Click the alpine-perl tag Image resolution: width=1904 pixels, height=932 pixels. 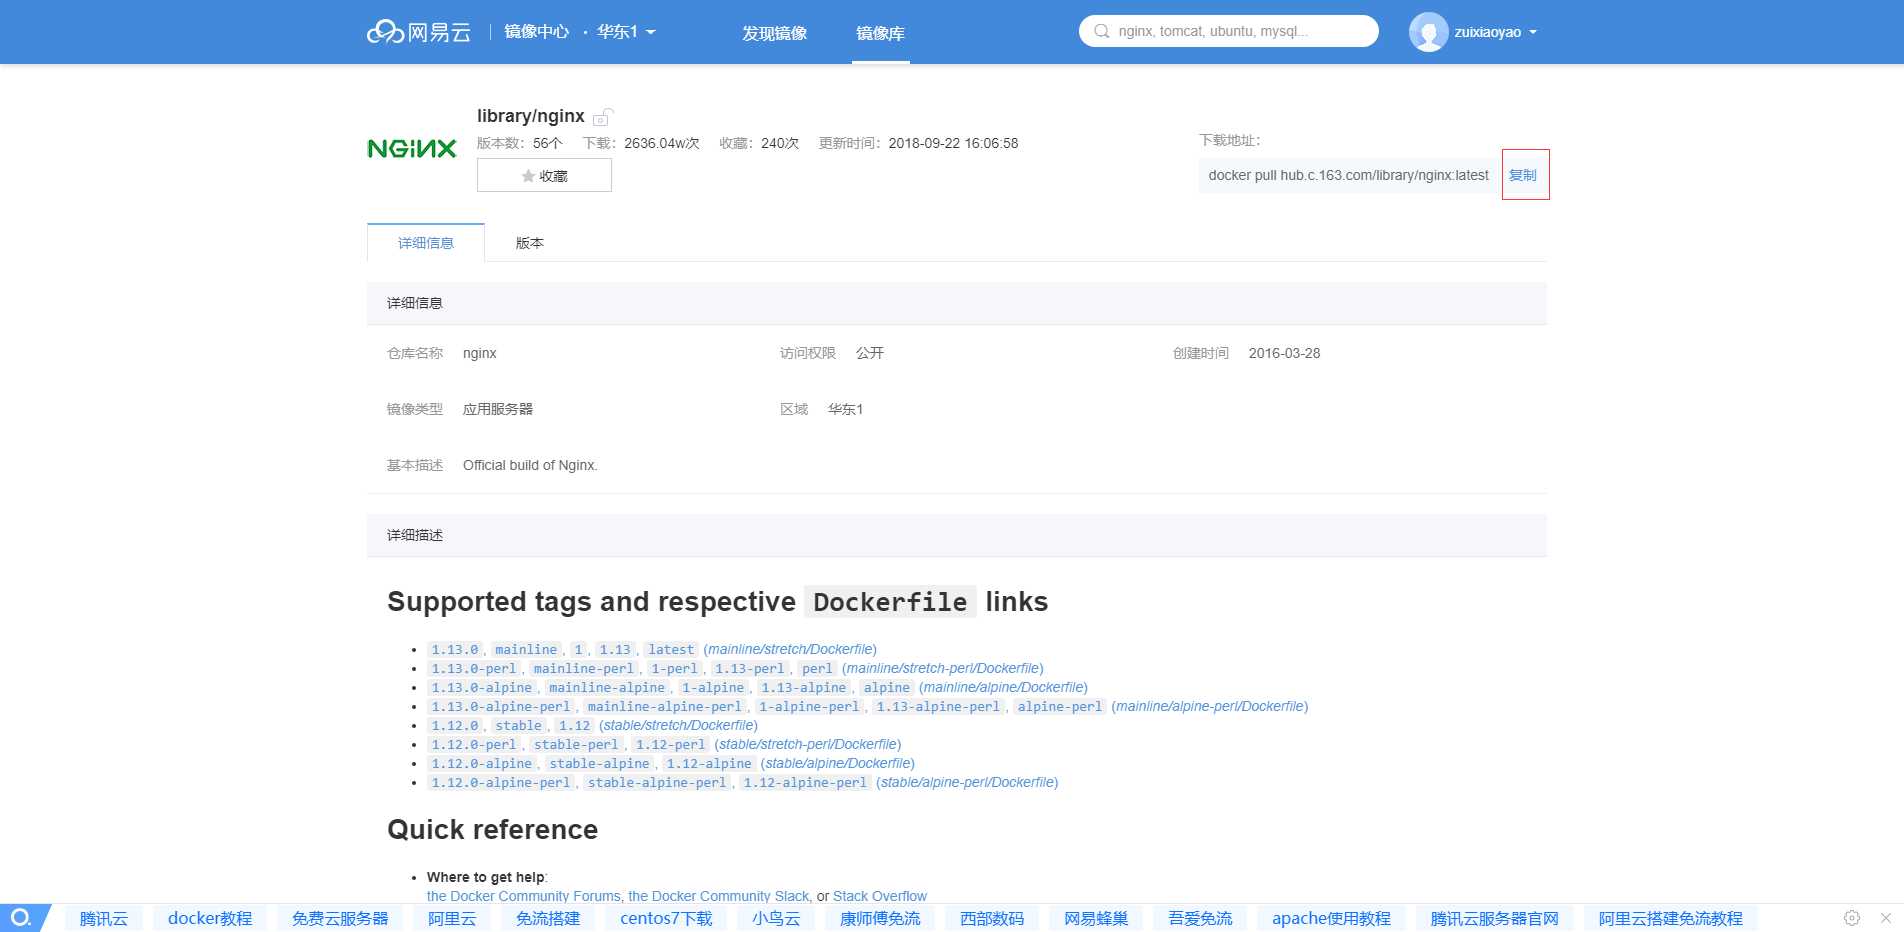point(1060,707)
